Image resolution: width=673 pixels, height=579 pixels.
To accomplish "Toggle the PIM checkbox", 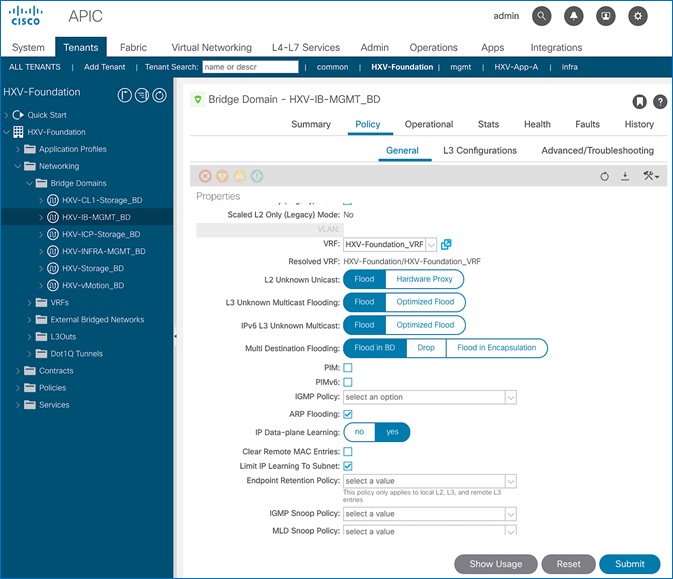I will (x=348, y=367).
